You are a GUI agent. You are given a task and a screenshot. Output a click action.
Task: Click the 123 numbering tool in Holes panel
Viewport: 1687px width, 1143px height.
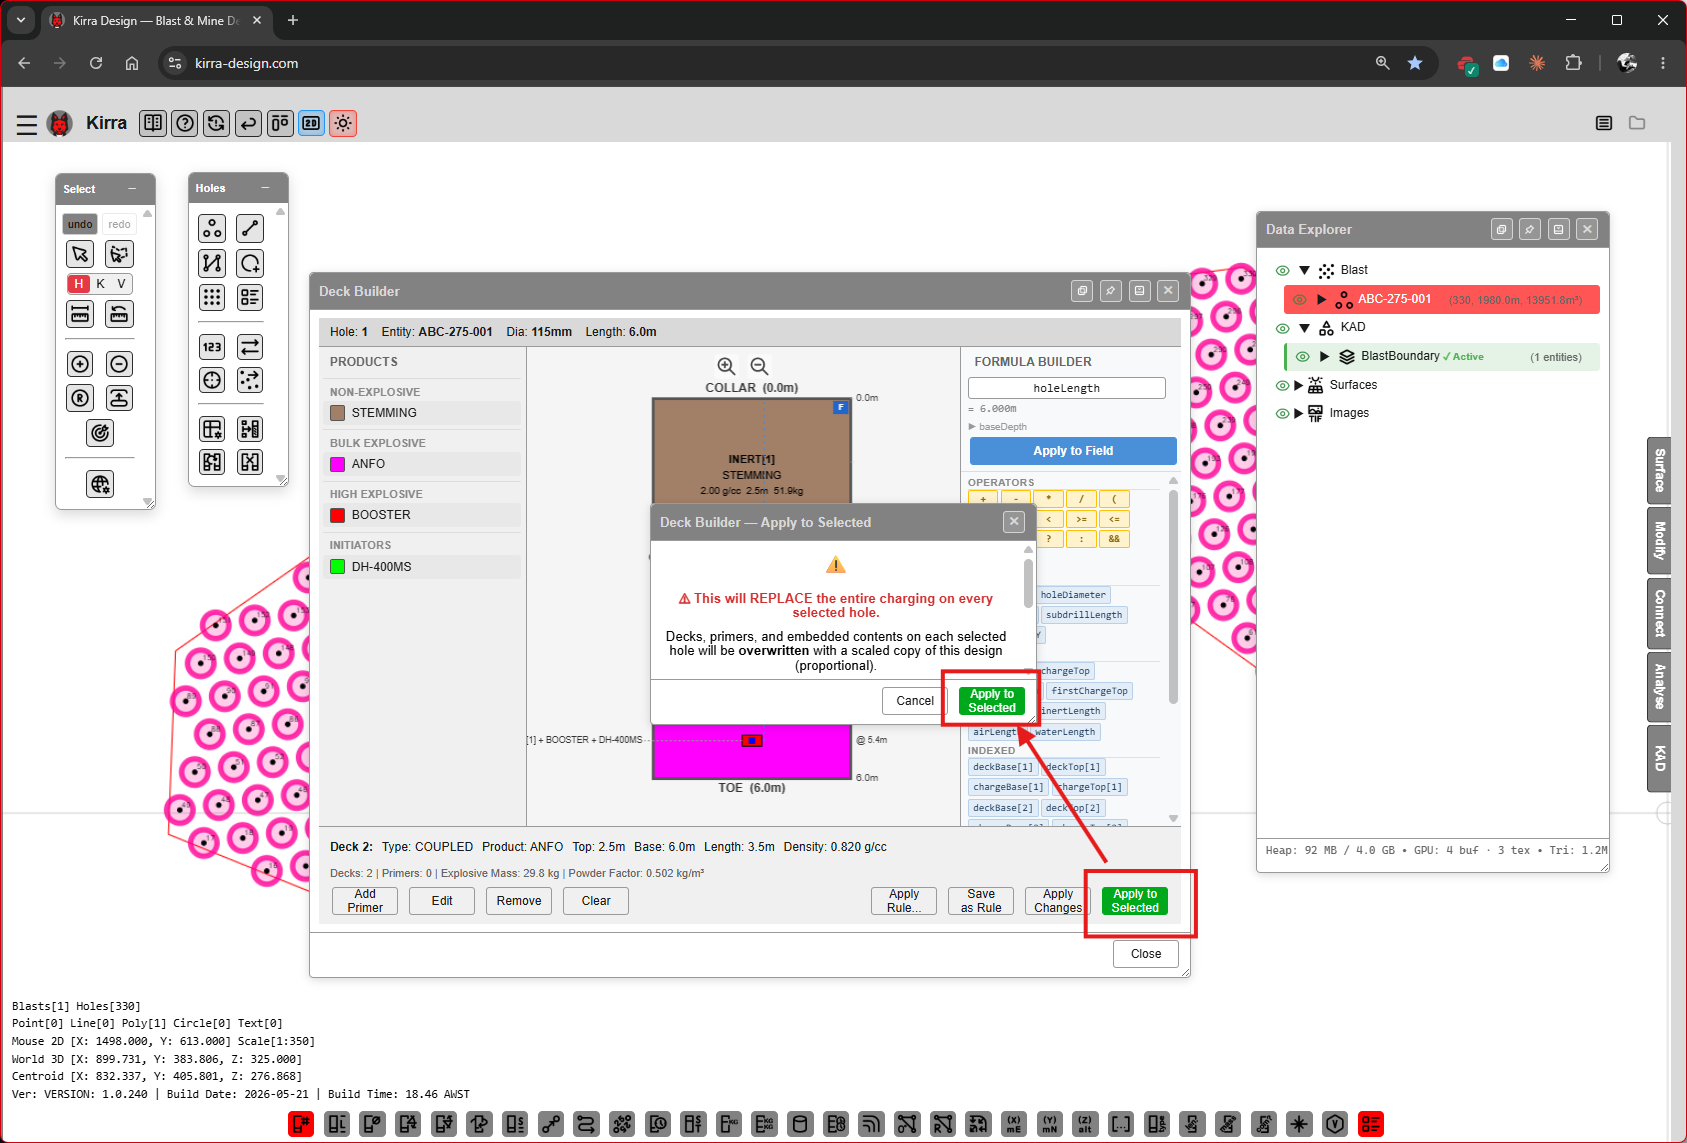click(x=212, y=347)
